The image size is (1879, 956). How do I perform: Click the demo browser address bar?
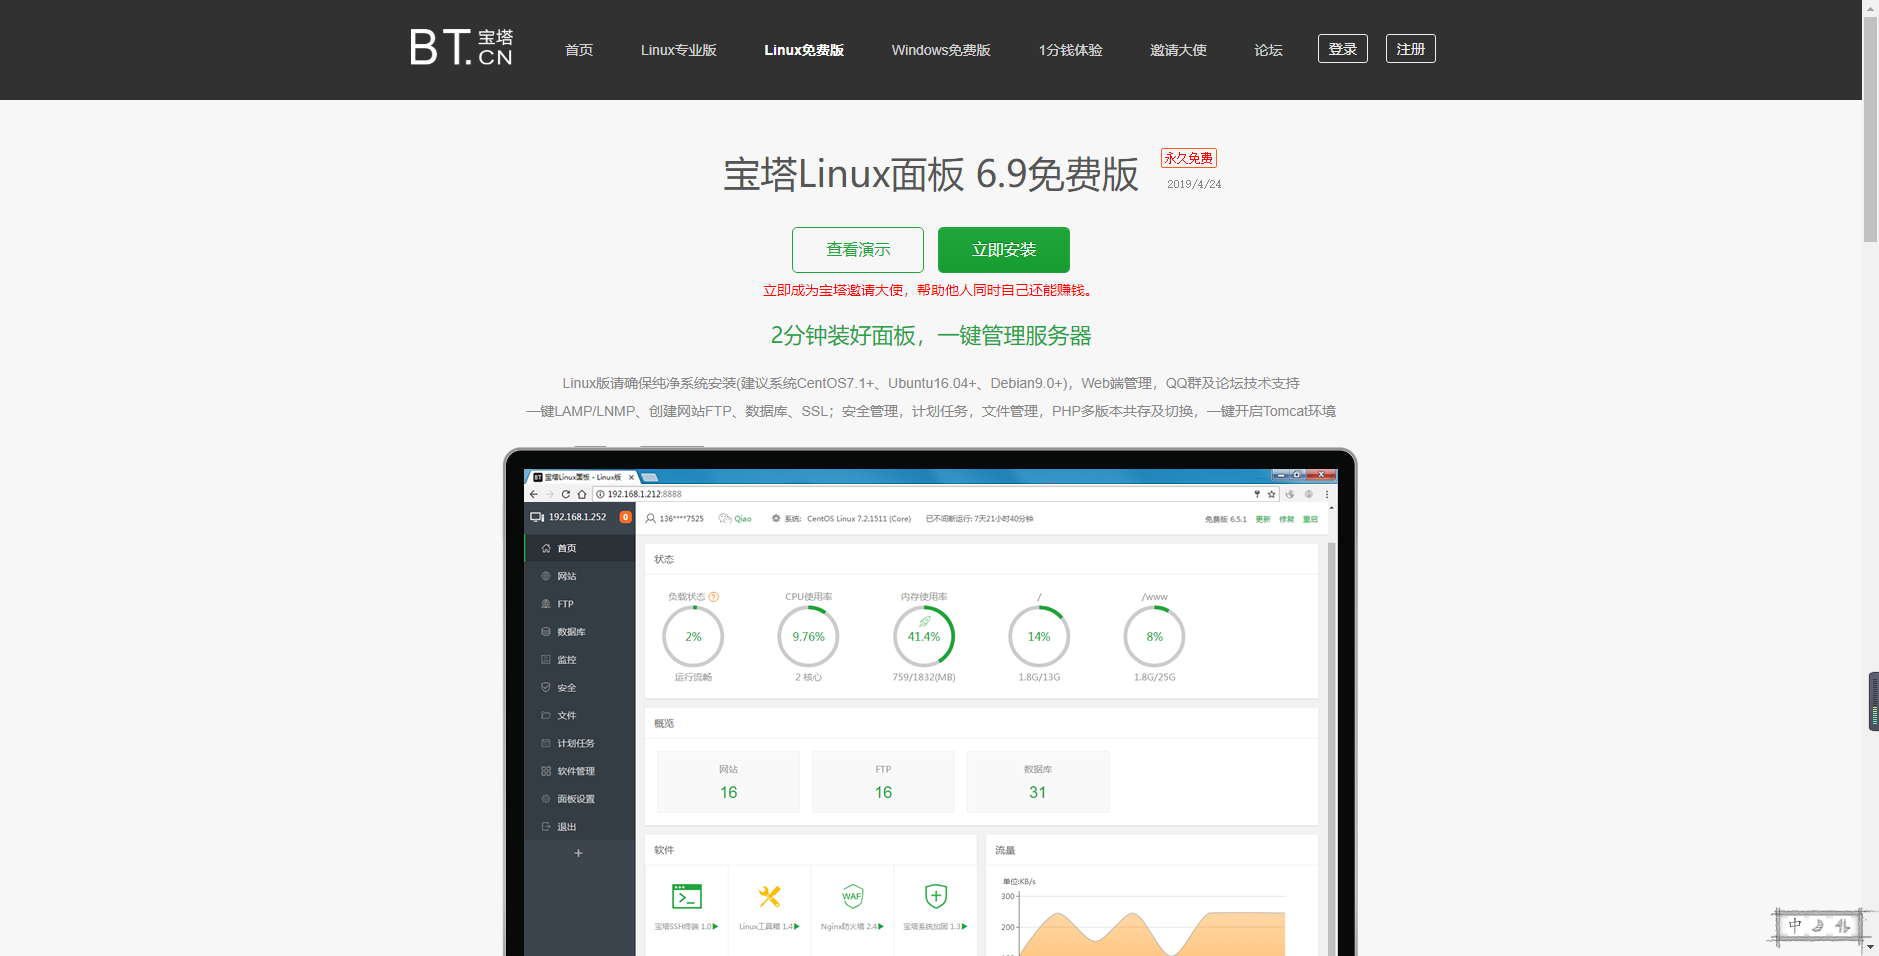point(935,494)
